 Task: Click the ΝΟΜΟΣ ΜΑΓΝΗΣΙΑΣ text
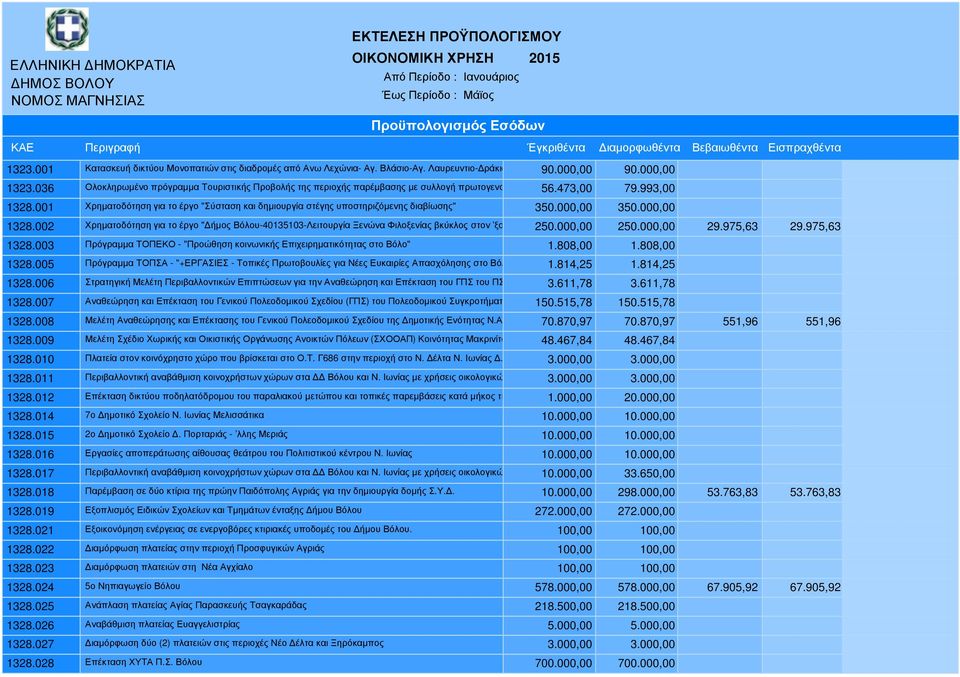click(x=78, y=100)
